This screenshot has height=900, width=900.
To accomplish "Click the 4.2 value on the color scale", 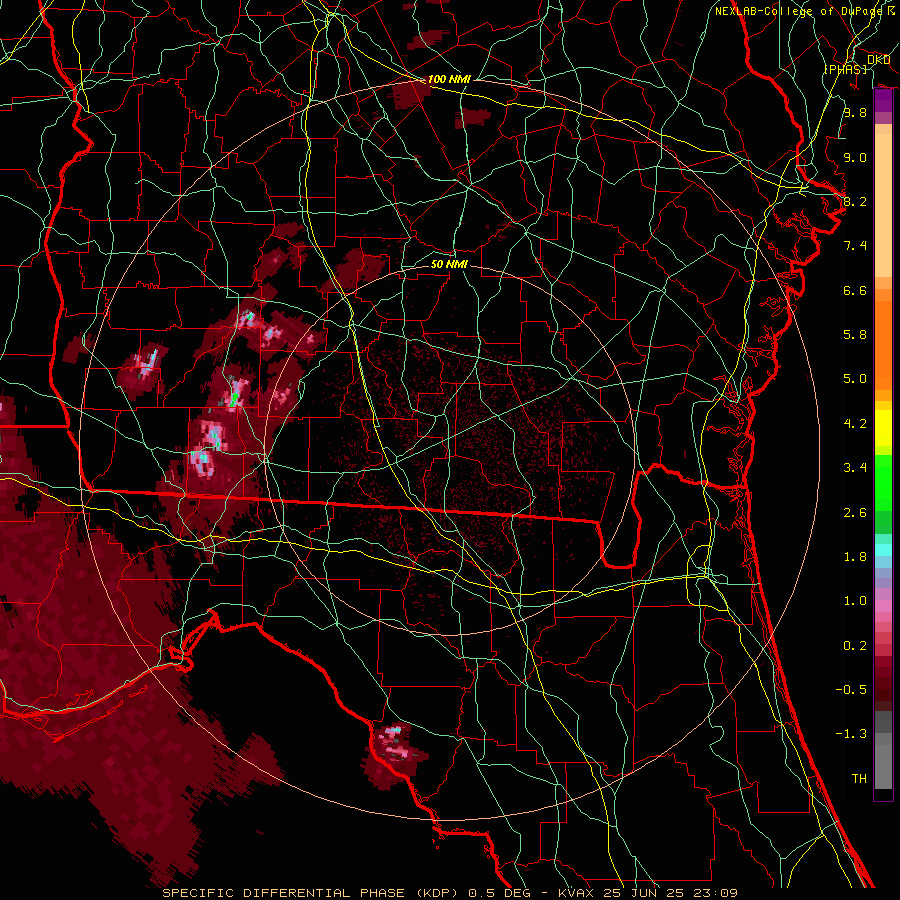I will tap(855, 424).
